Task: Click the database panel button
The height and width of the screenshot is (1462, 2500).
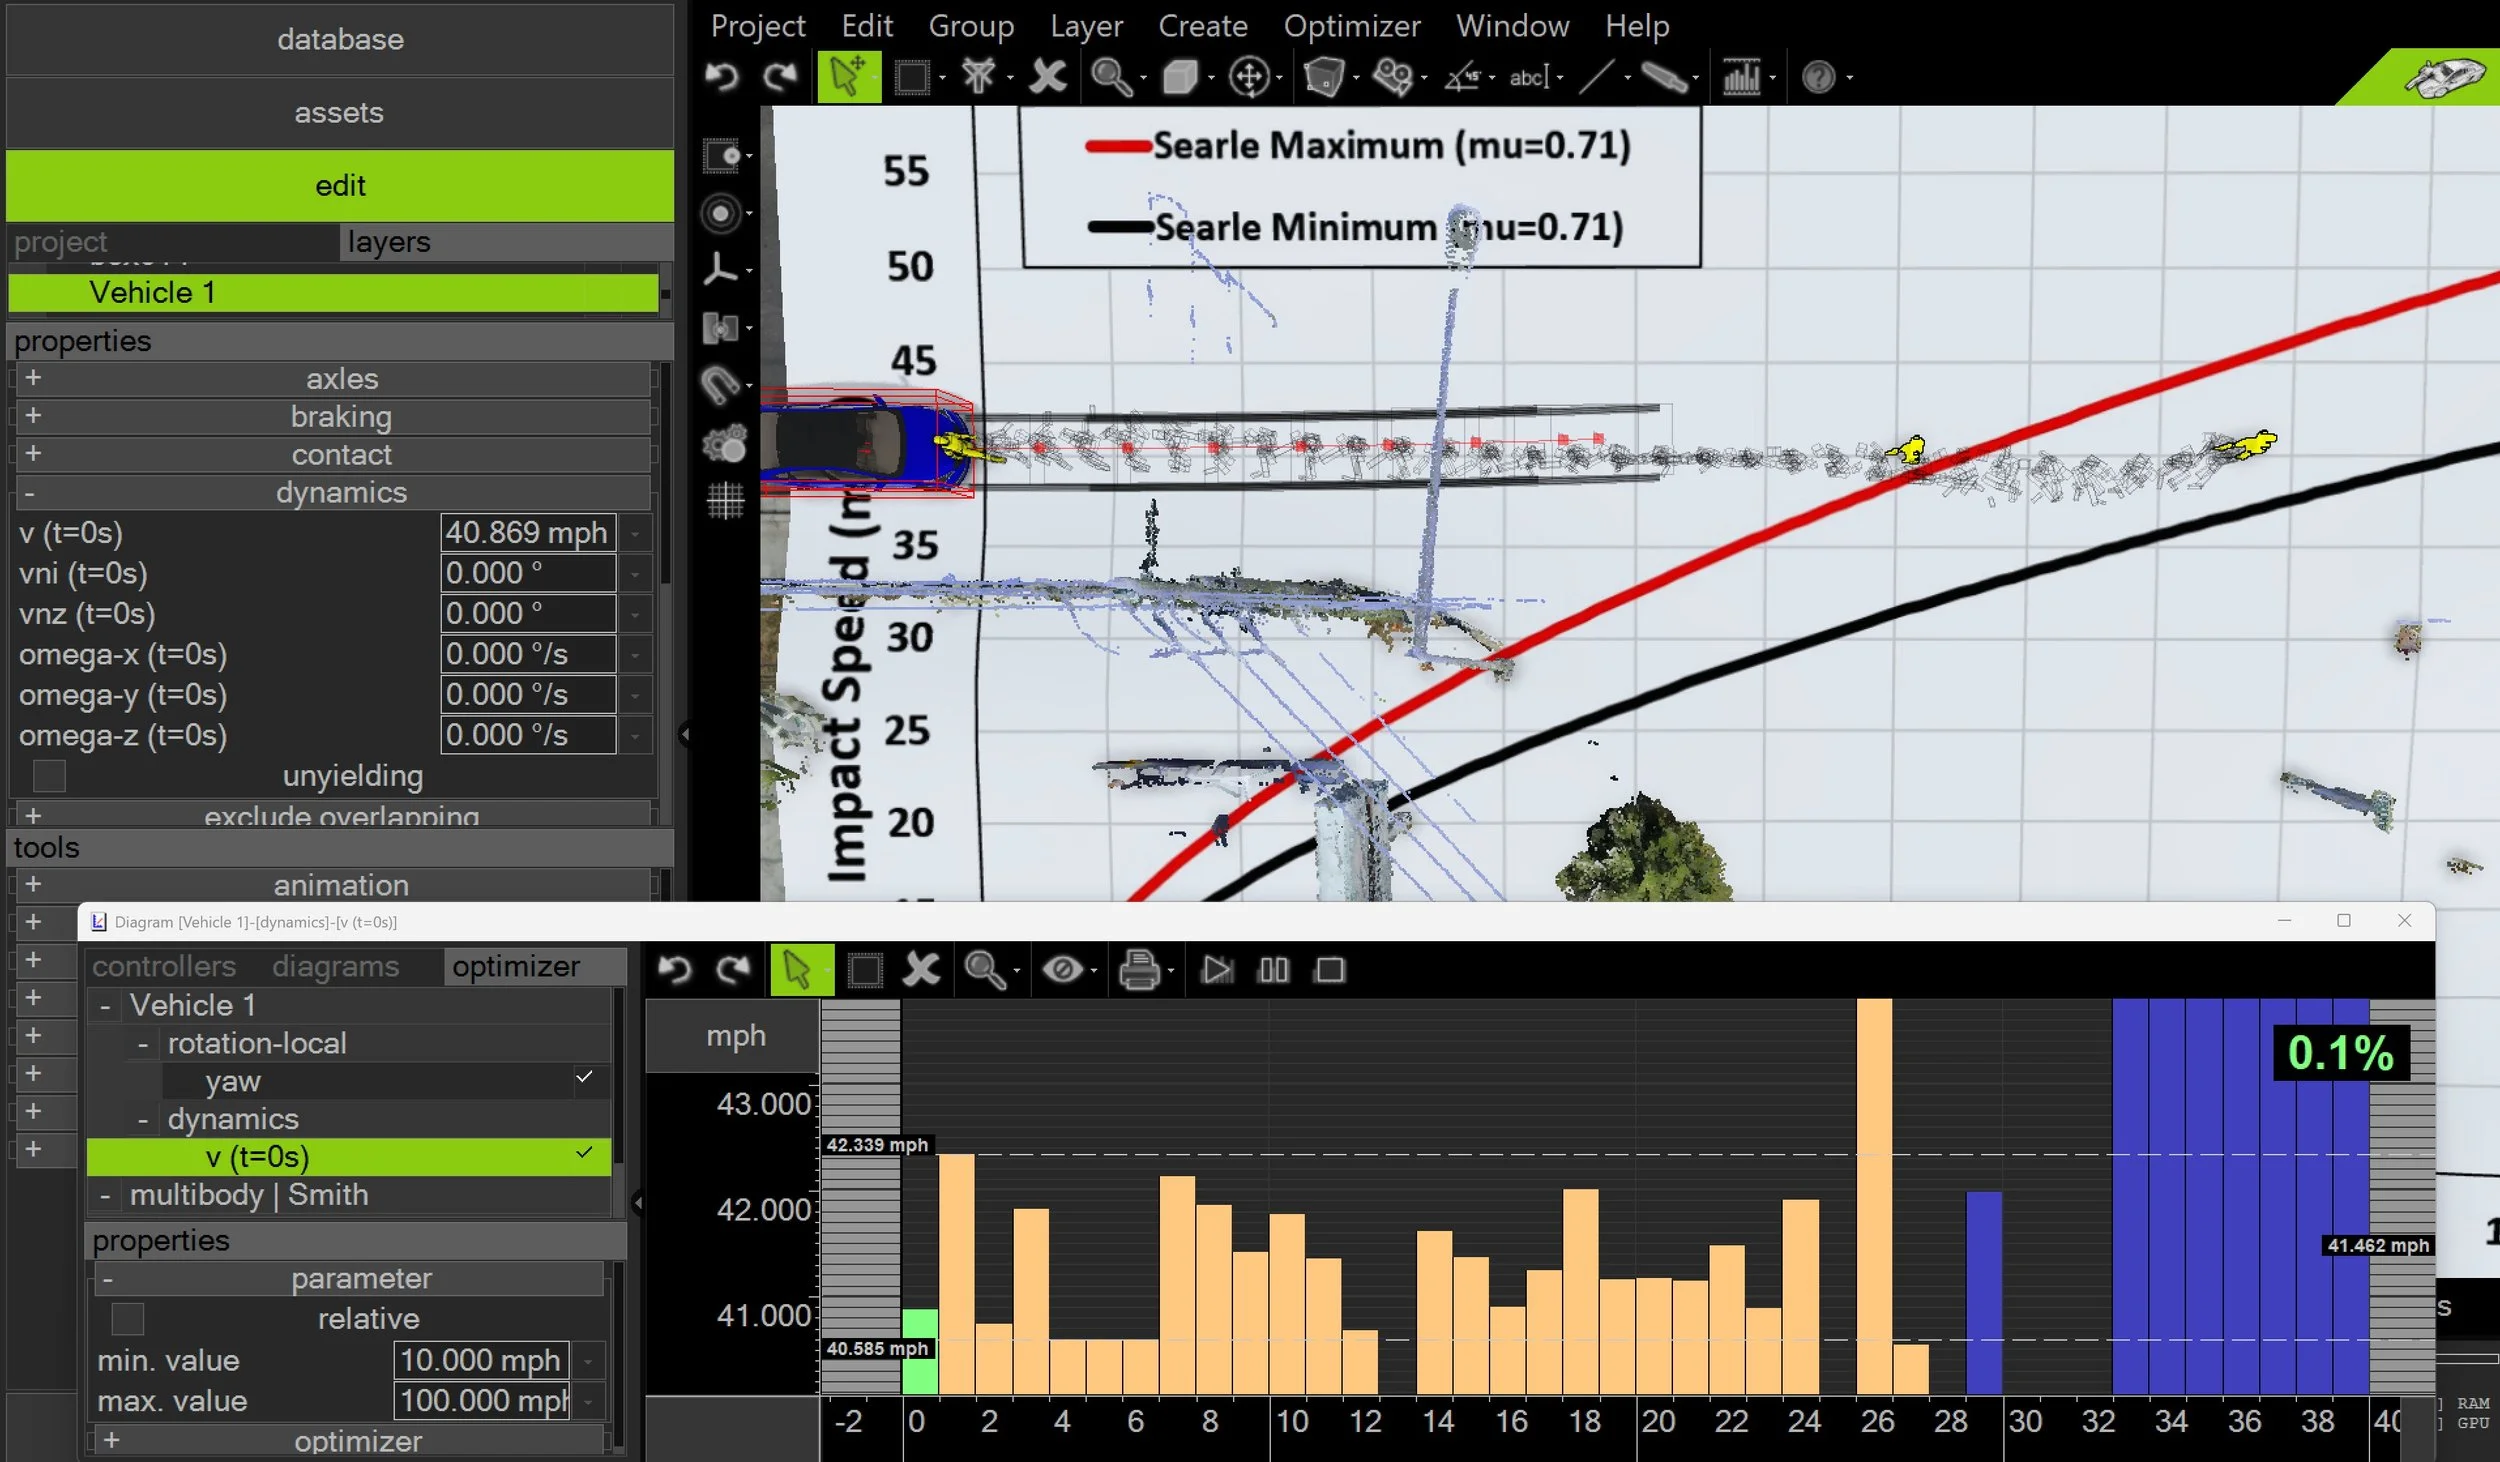Action: click(x=340, y=40)
